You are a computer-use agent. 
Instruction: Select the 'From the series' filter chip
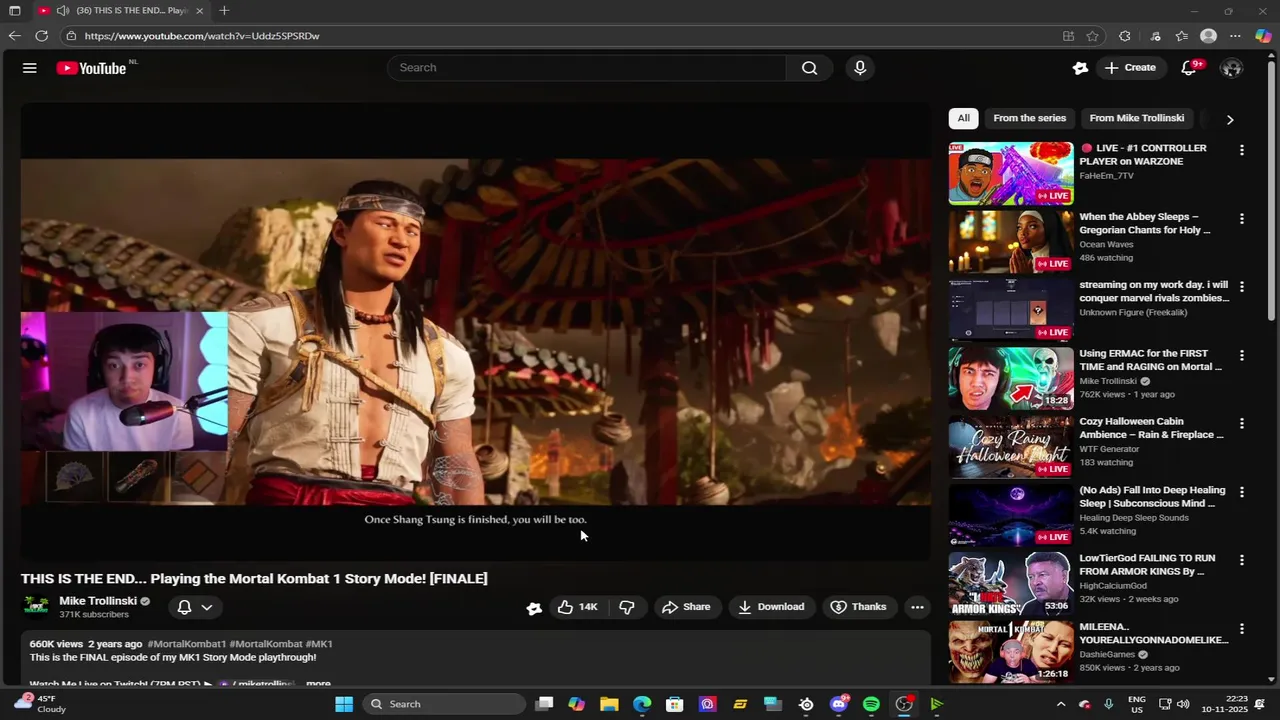coord(1030,118)
